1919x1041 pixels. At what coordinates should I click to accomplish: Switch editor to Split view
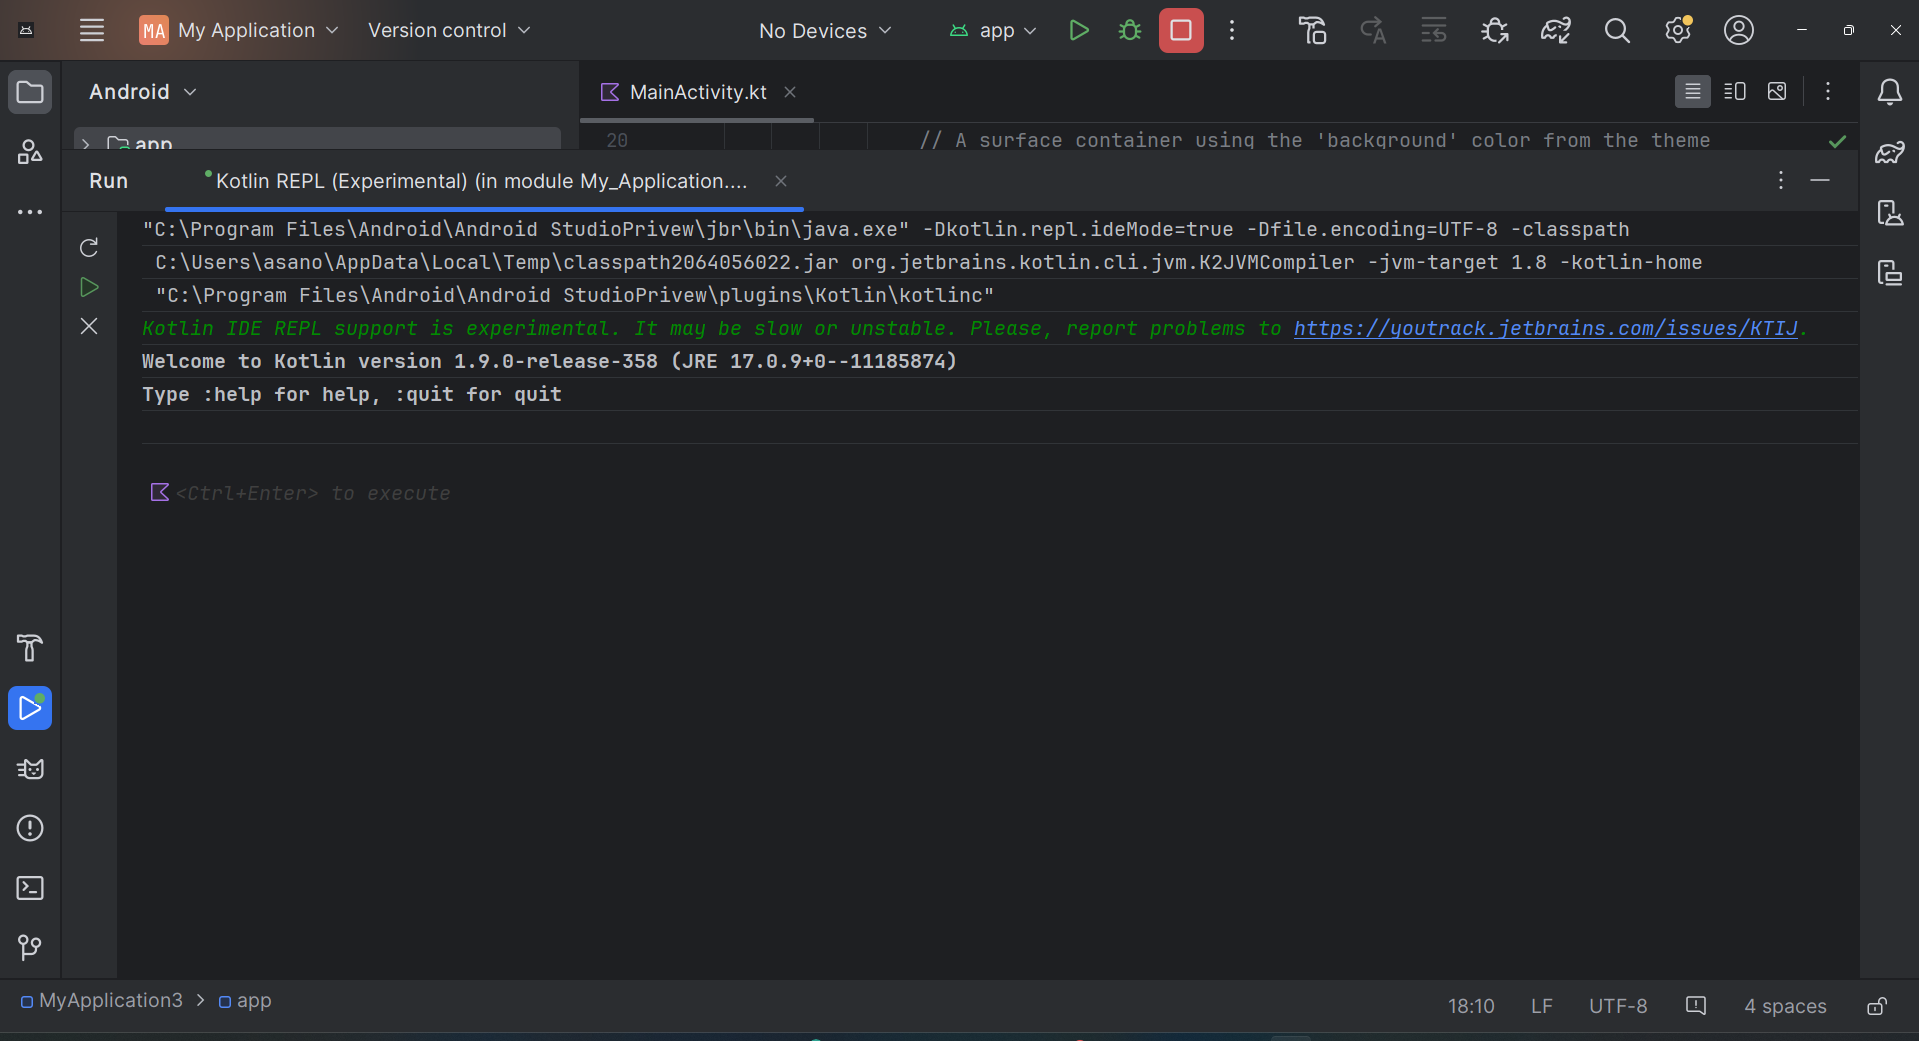[x=1735, y=92]
